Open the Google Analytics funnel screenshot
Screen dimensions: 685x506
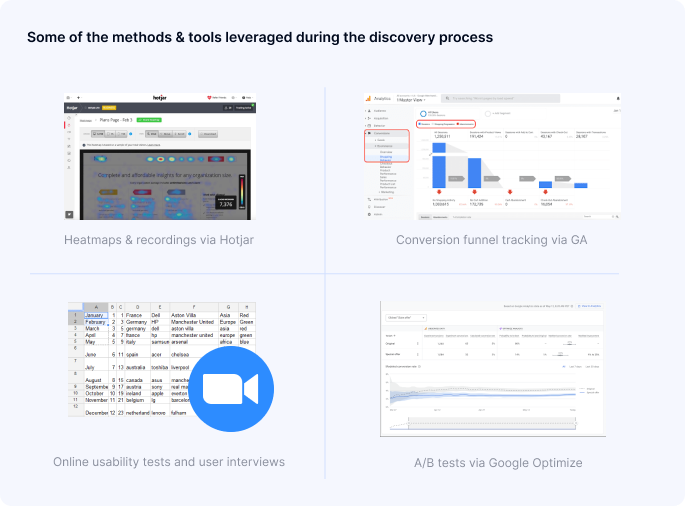tap(492, 156)
